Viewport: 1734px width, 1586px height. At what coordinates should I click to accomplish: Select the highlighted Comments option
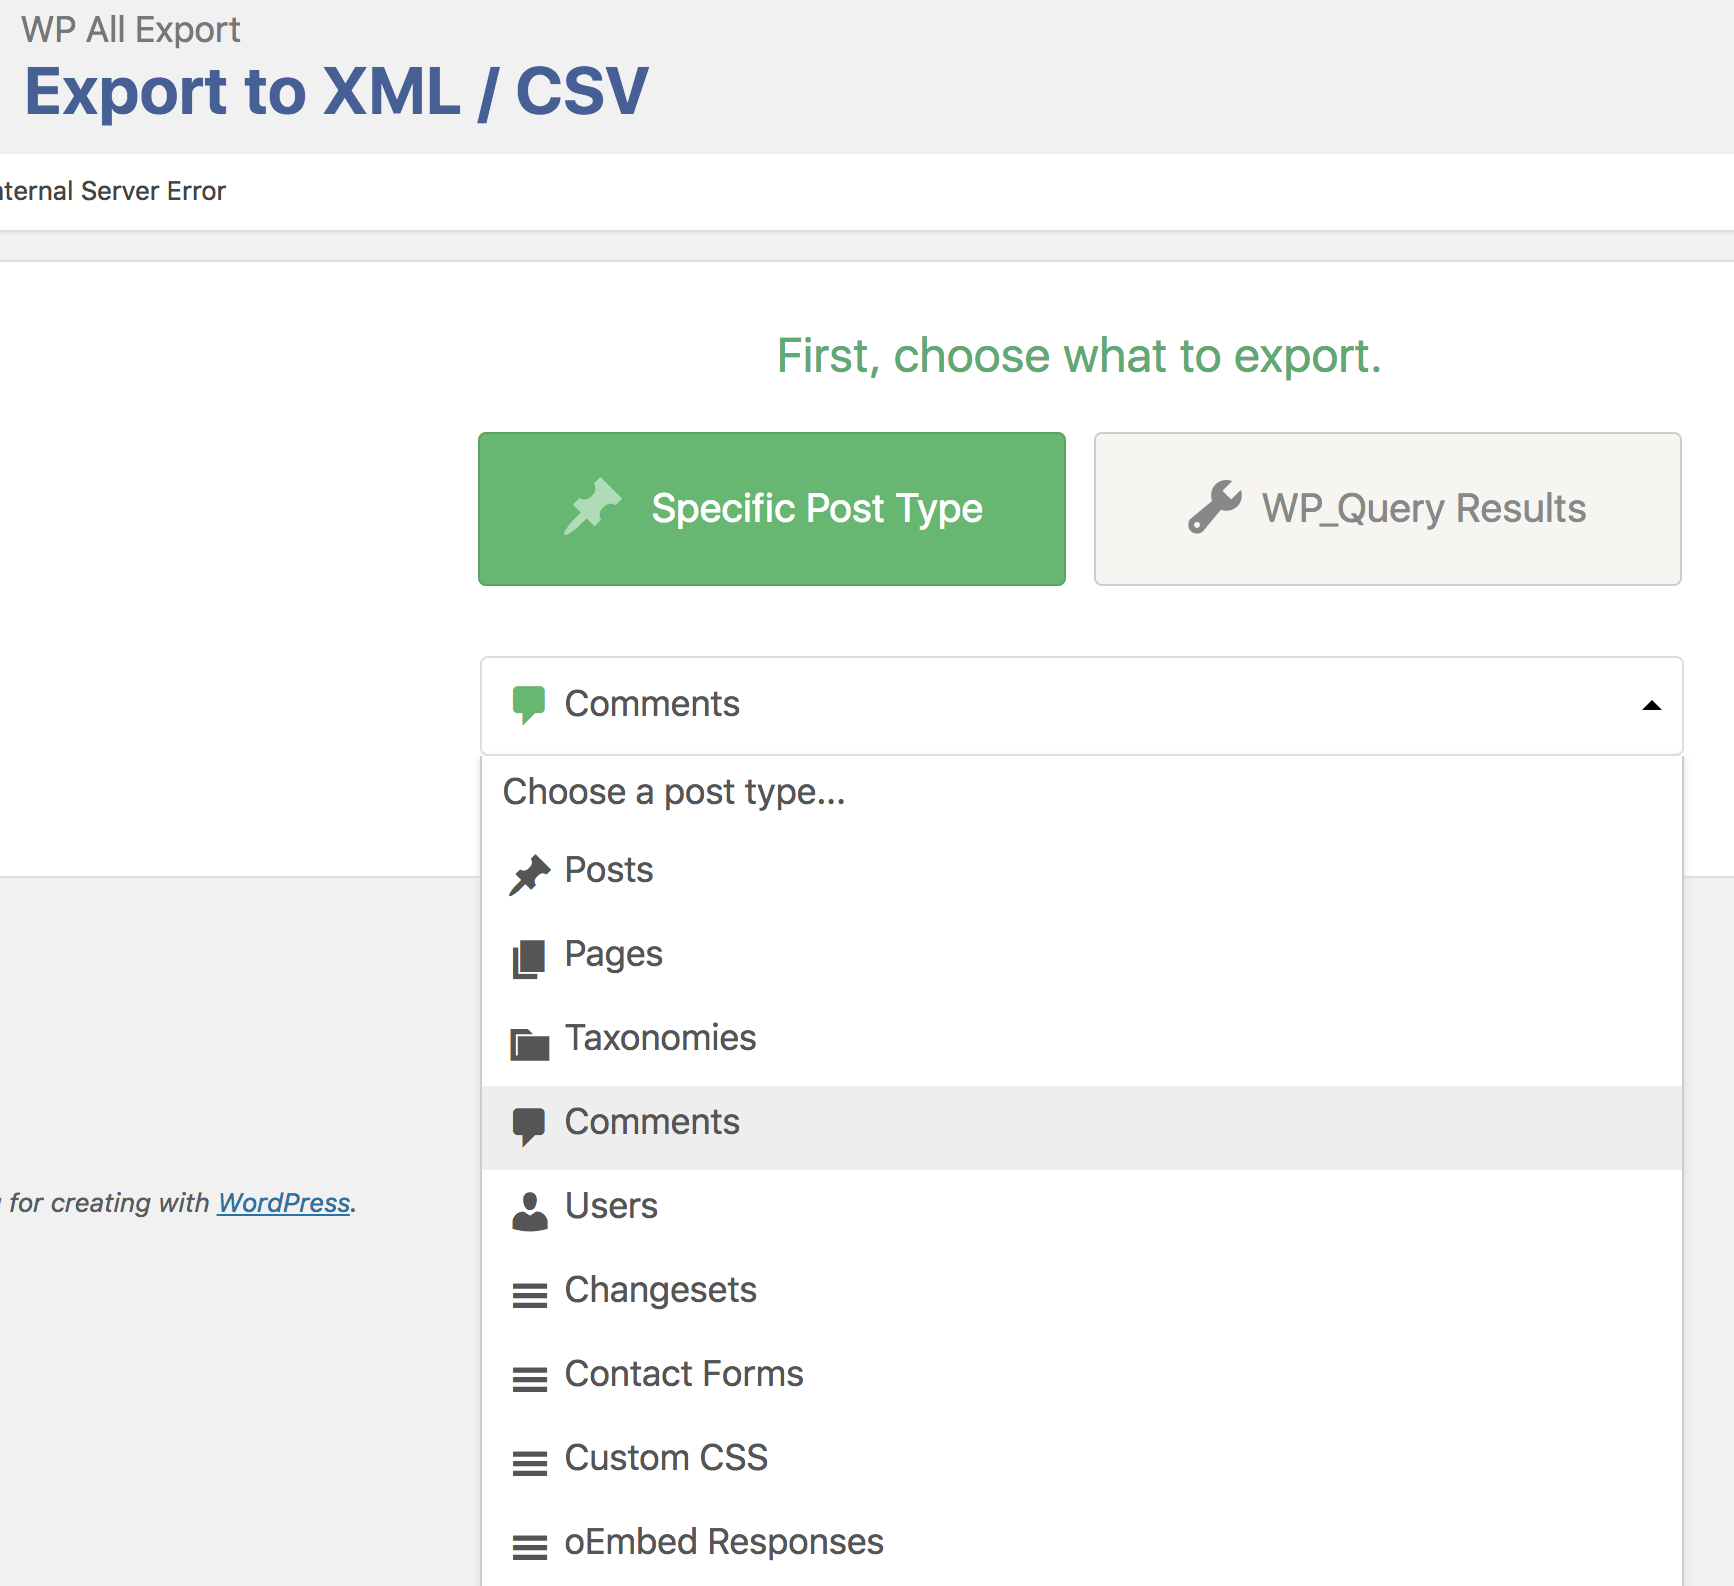1082,1128
